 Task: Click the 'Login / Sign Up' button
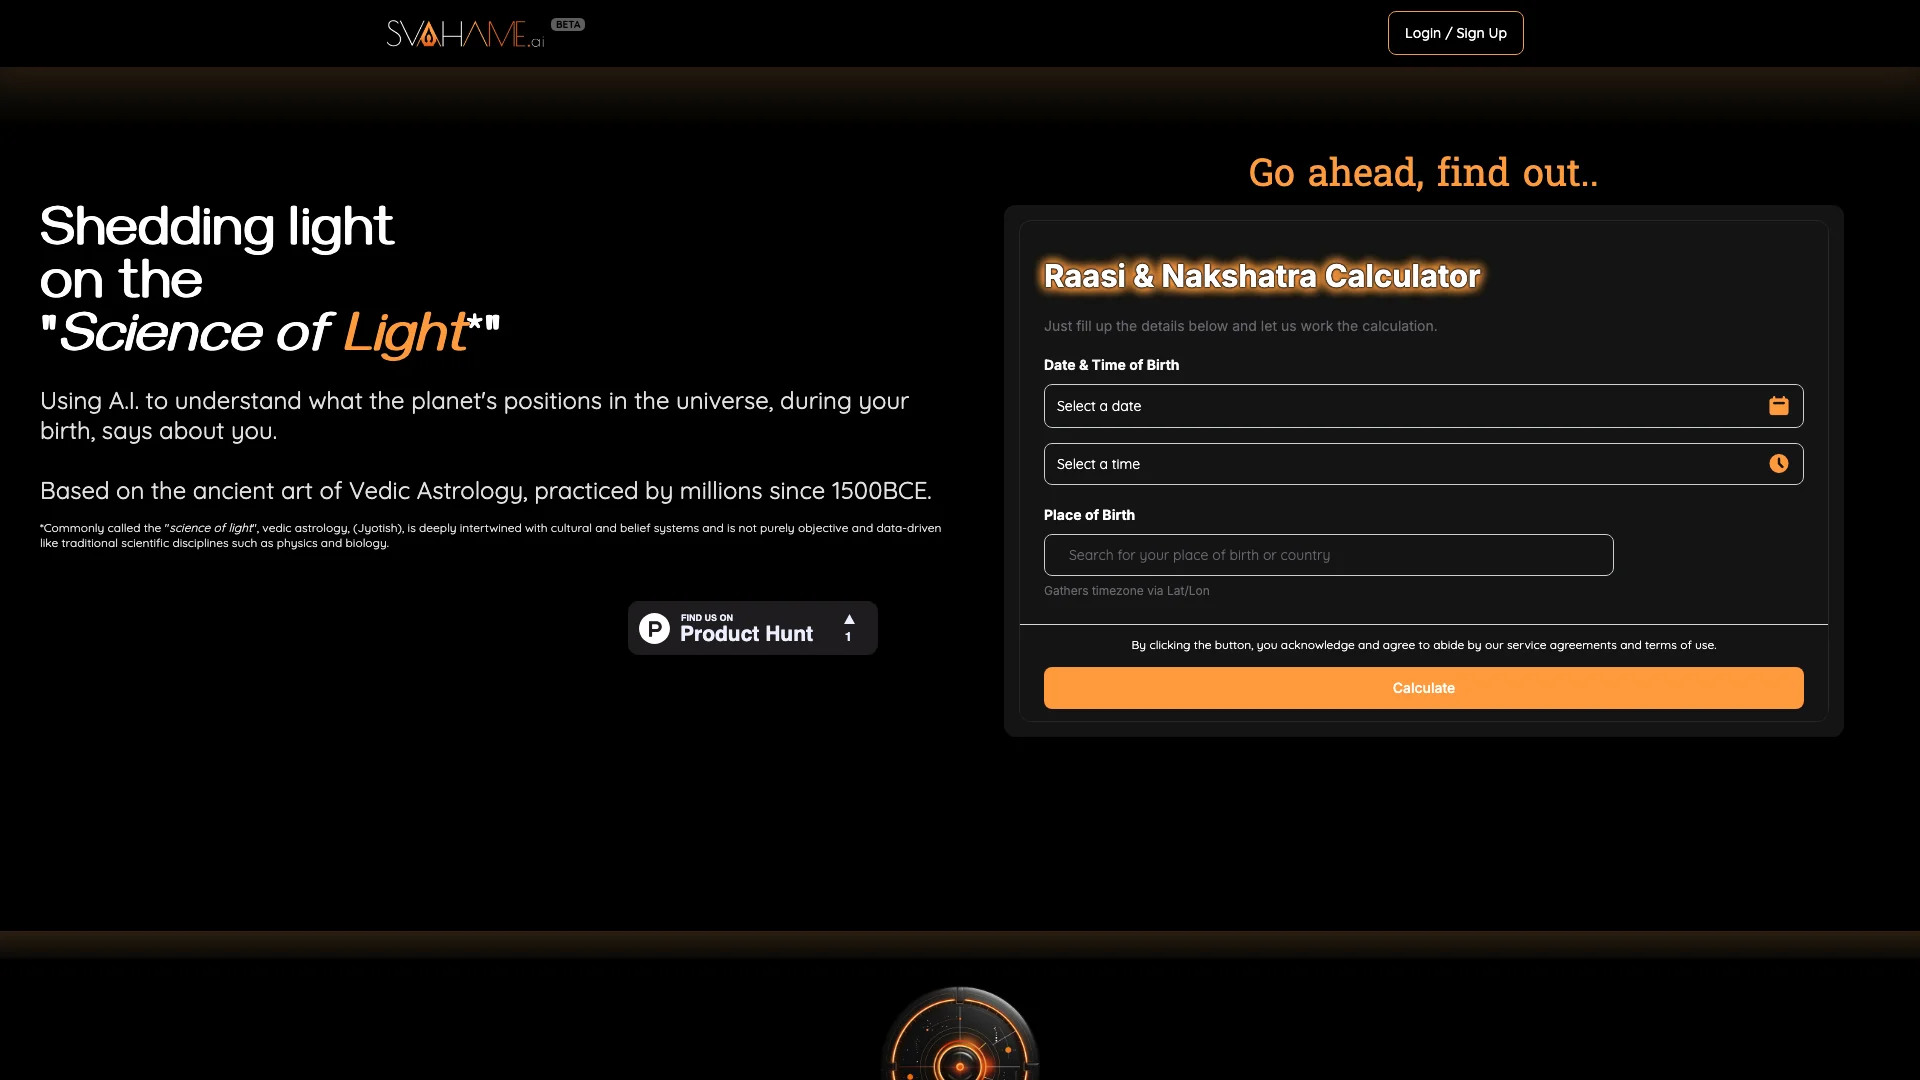(x=1456, y=33)
